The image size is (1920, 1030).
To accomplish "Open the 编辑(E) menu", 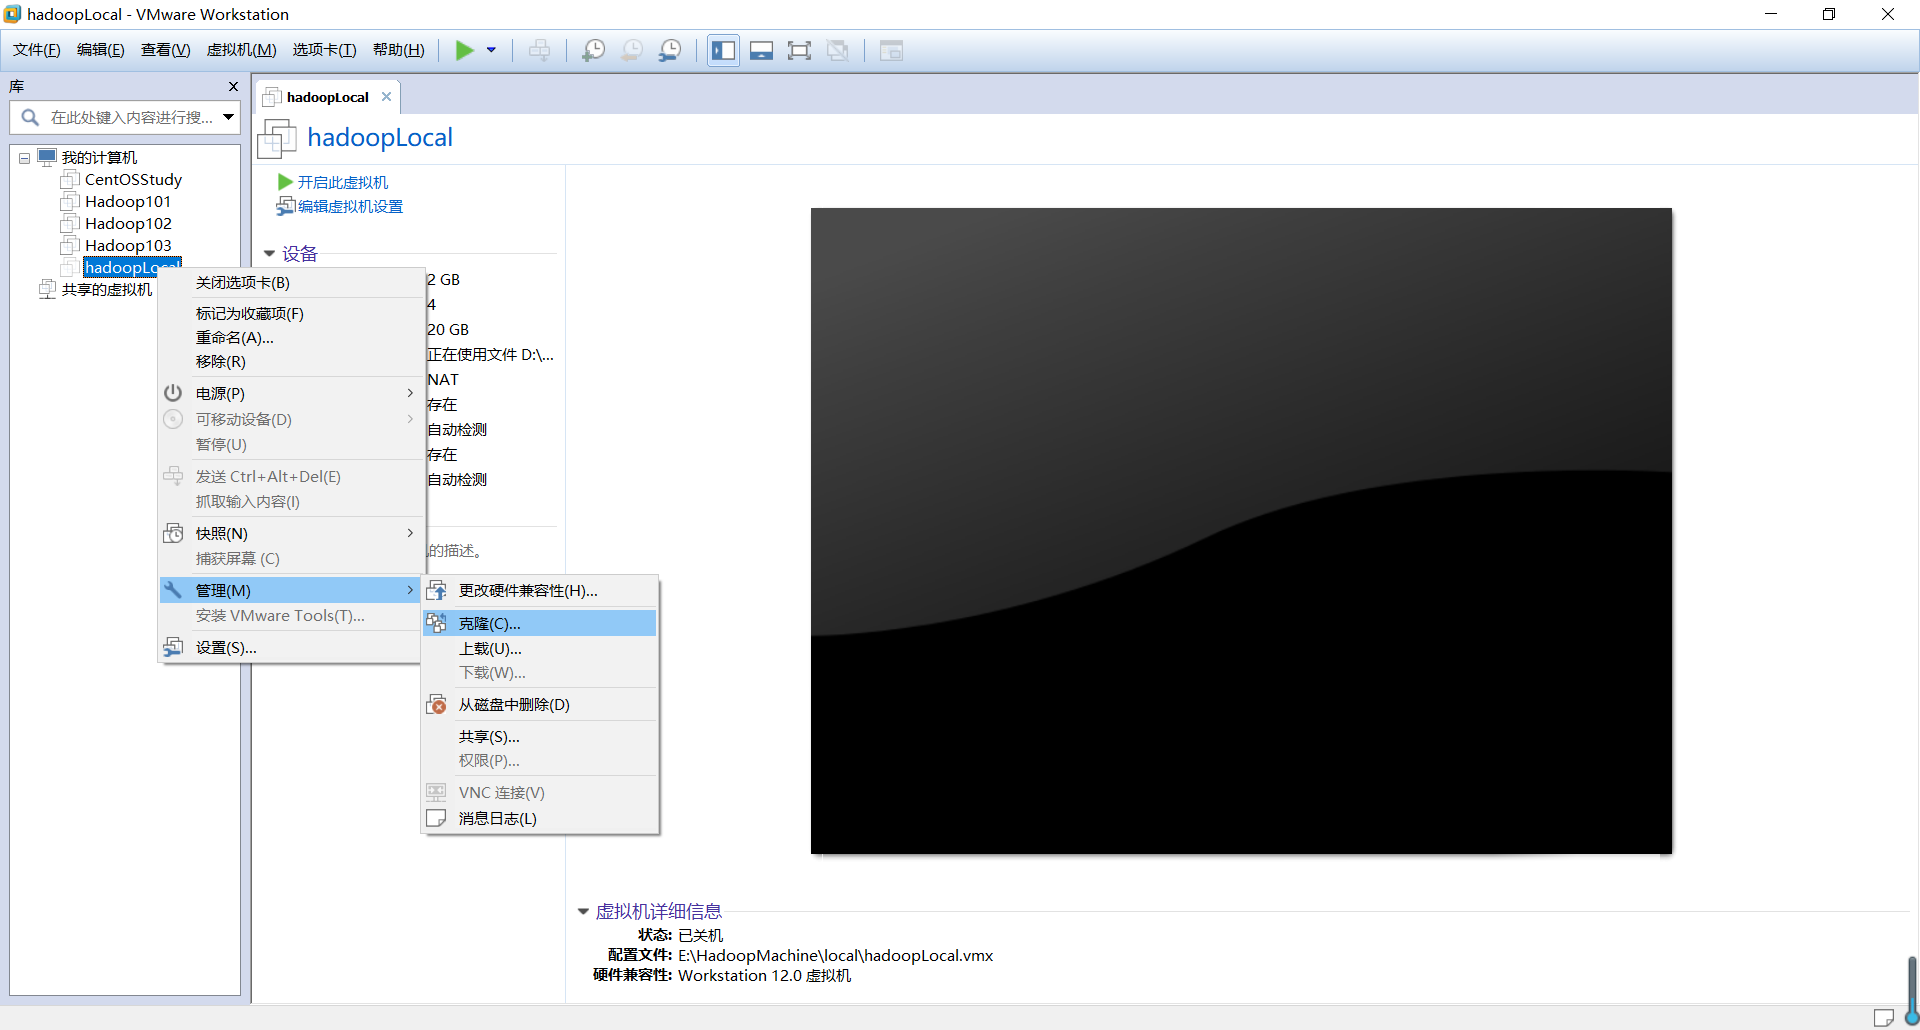I will [x=100, y=50].
